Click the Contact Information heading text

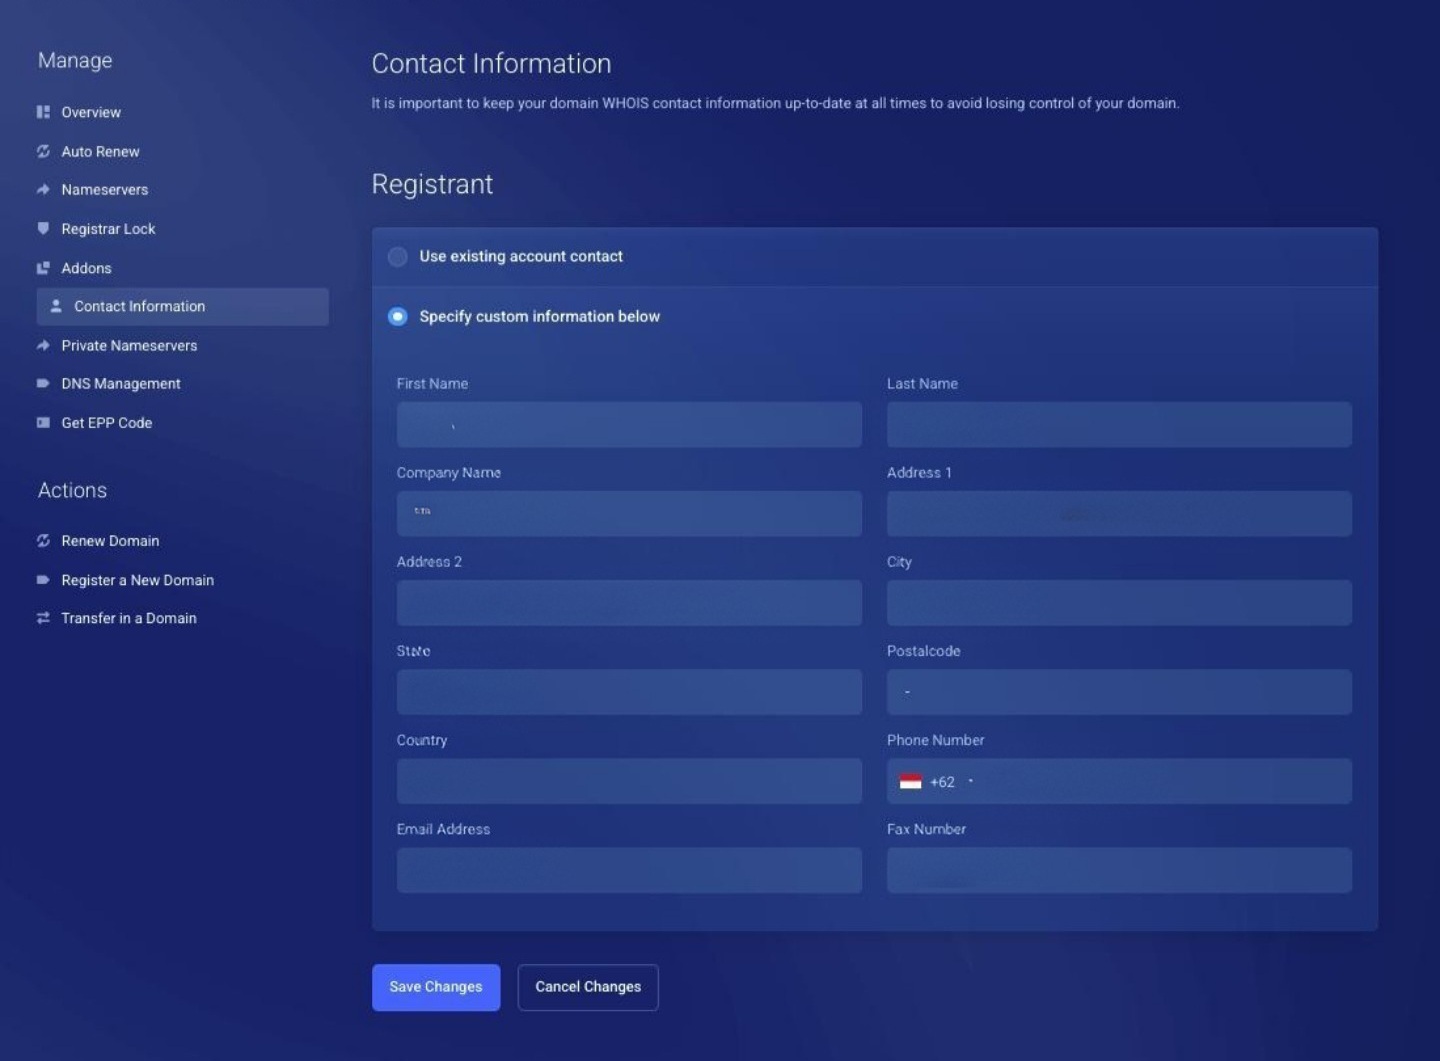point(491,63)
